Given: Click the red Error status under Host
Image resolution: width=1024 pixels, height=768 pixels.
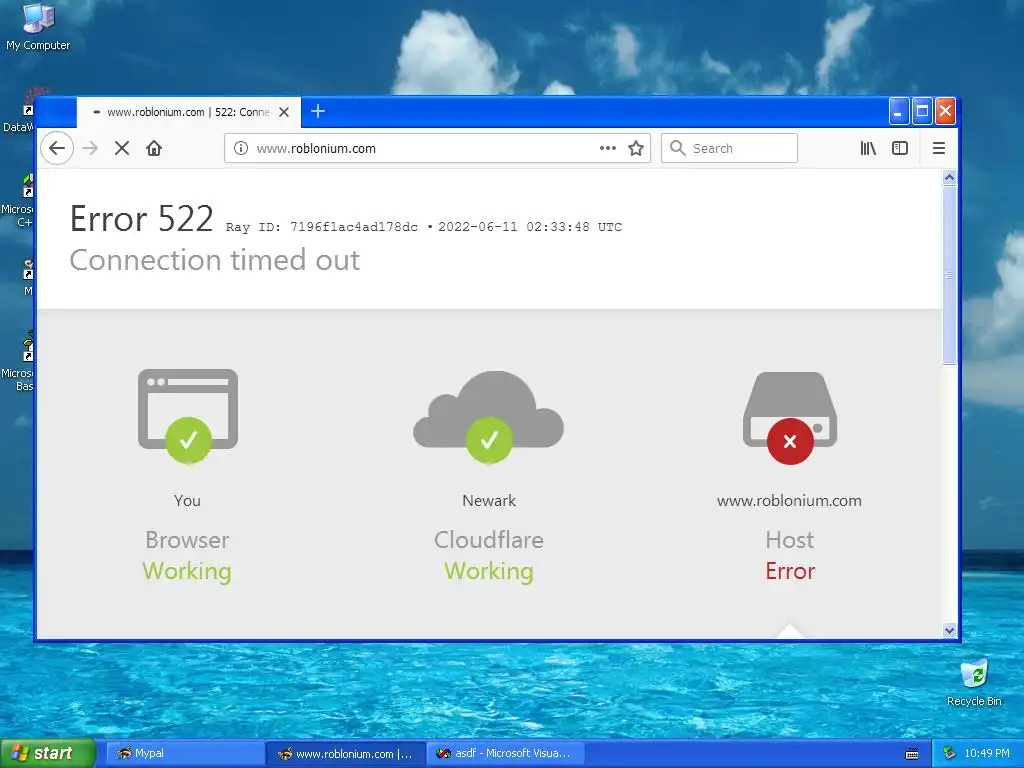Looking at the screenshot, I should (790, 571).
